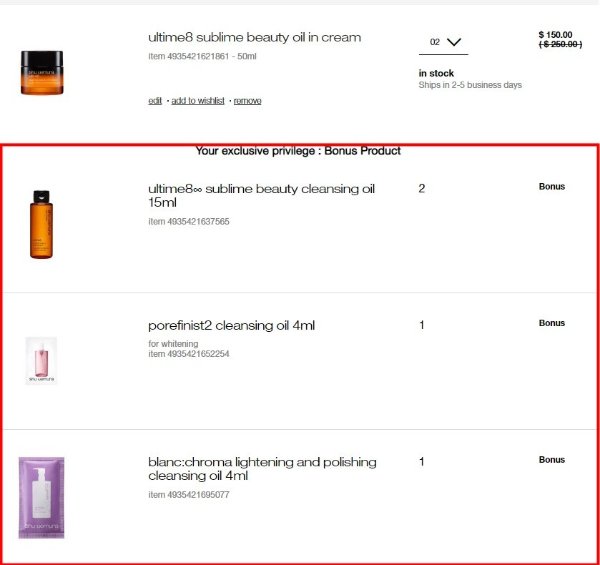Image resolution: width=600 pixels, height=565 pixels.
Task: Open the ultime8 sublime beauty oil in cream title
Action: coord(254,38)
